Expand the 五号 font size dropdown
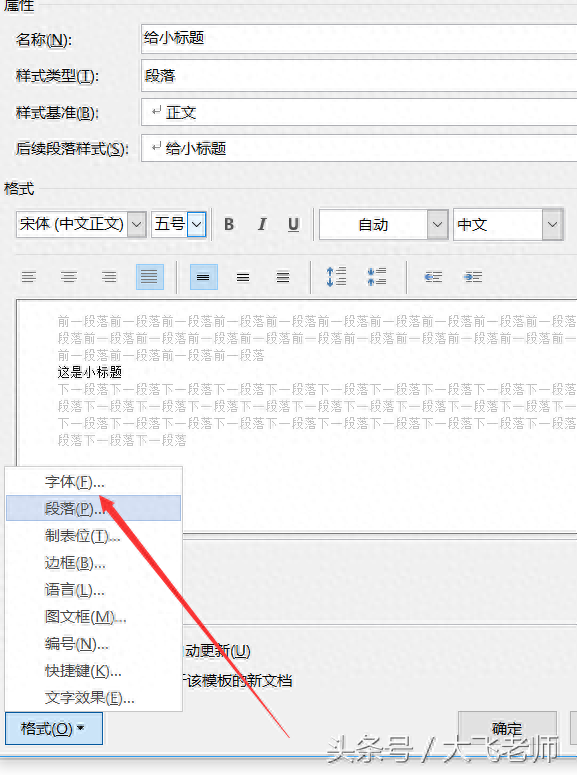577x775 pixels. pos(197,224)
